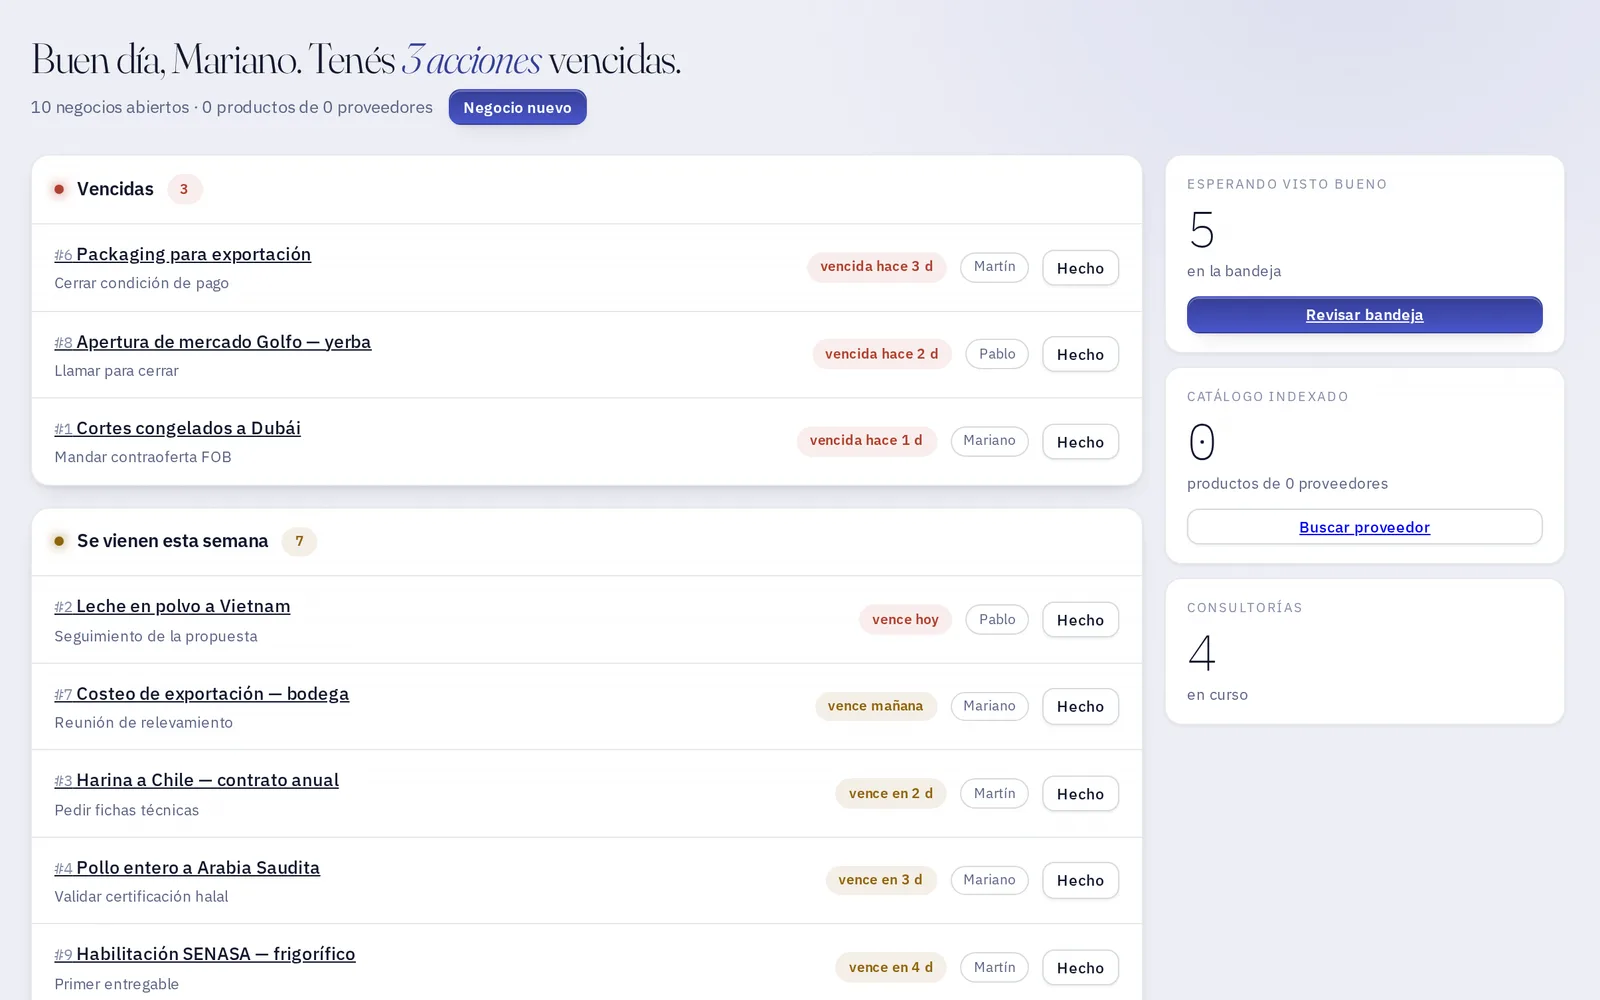Mark Harina a Chile as Hecho
The width and height of the screenshot is (1600, 1000).
(x=1080, y=794)
